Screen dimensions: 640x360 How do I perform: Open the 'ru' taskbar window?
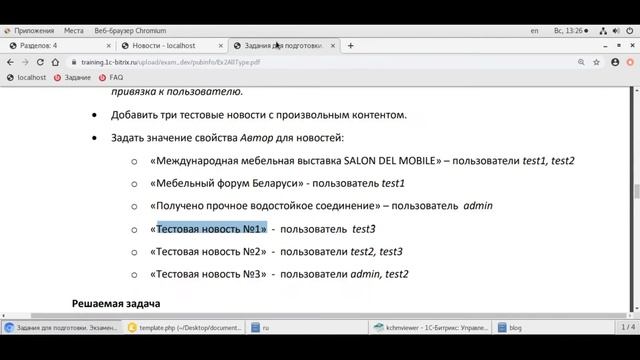[307, 327]
